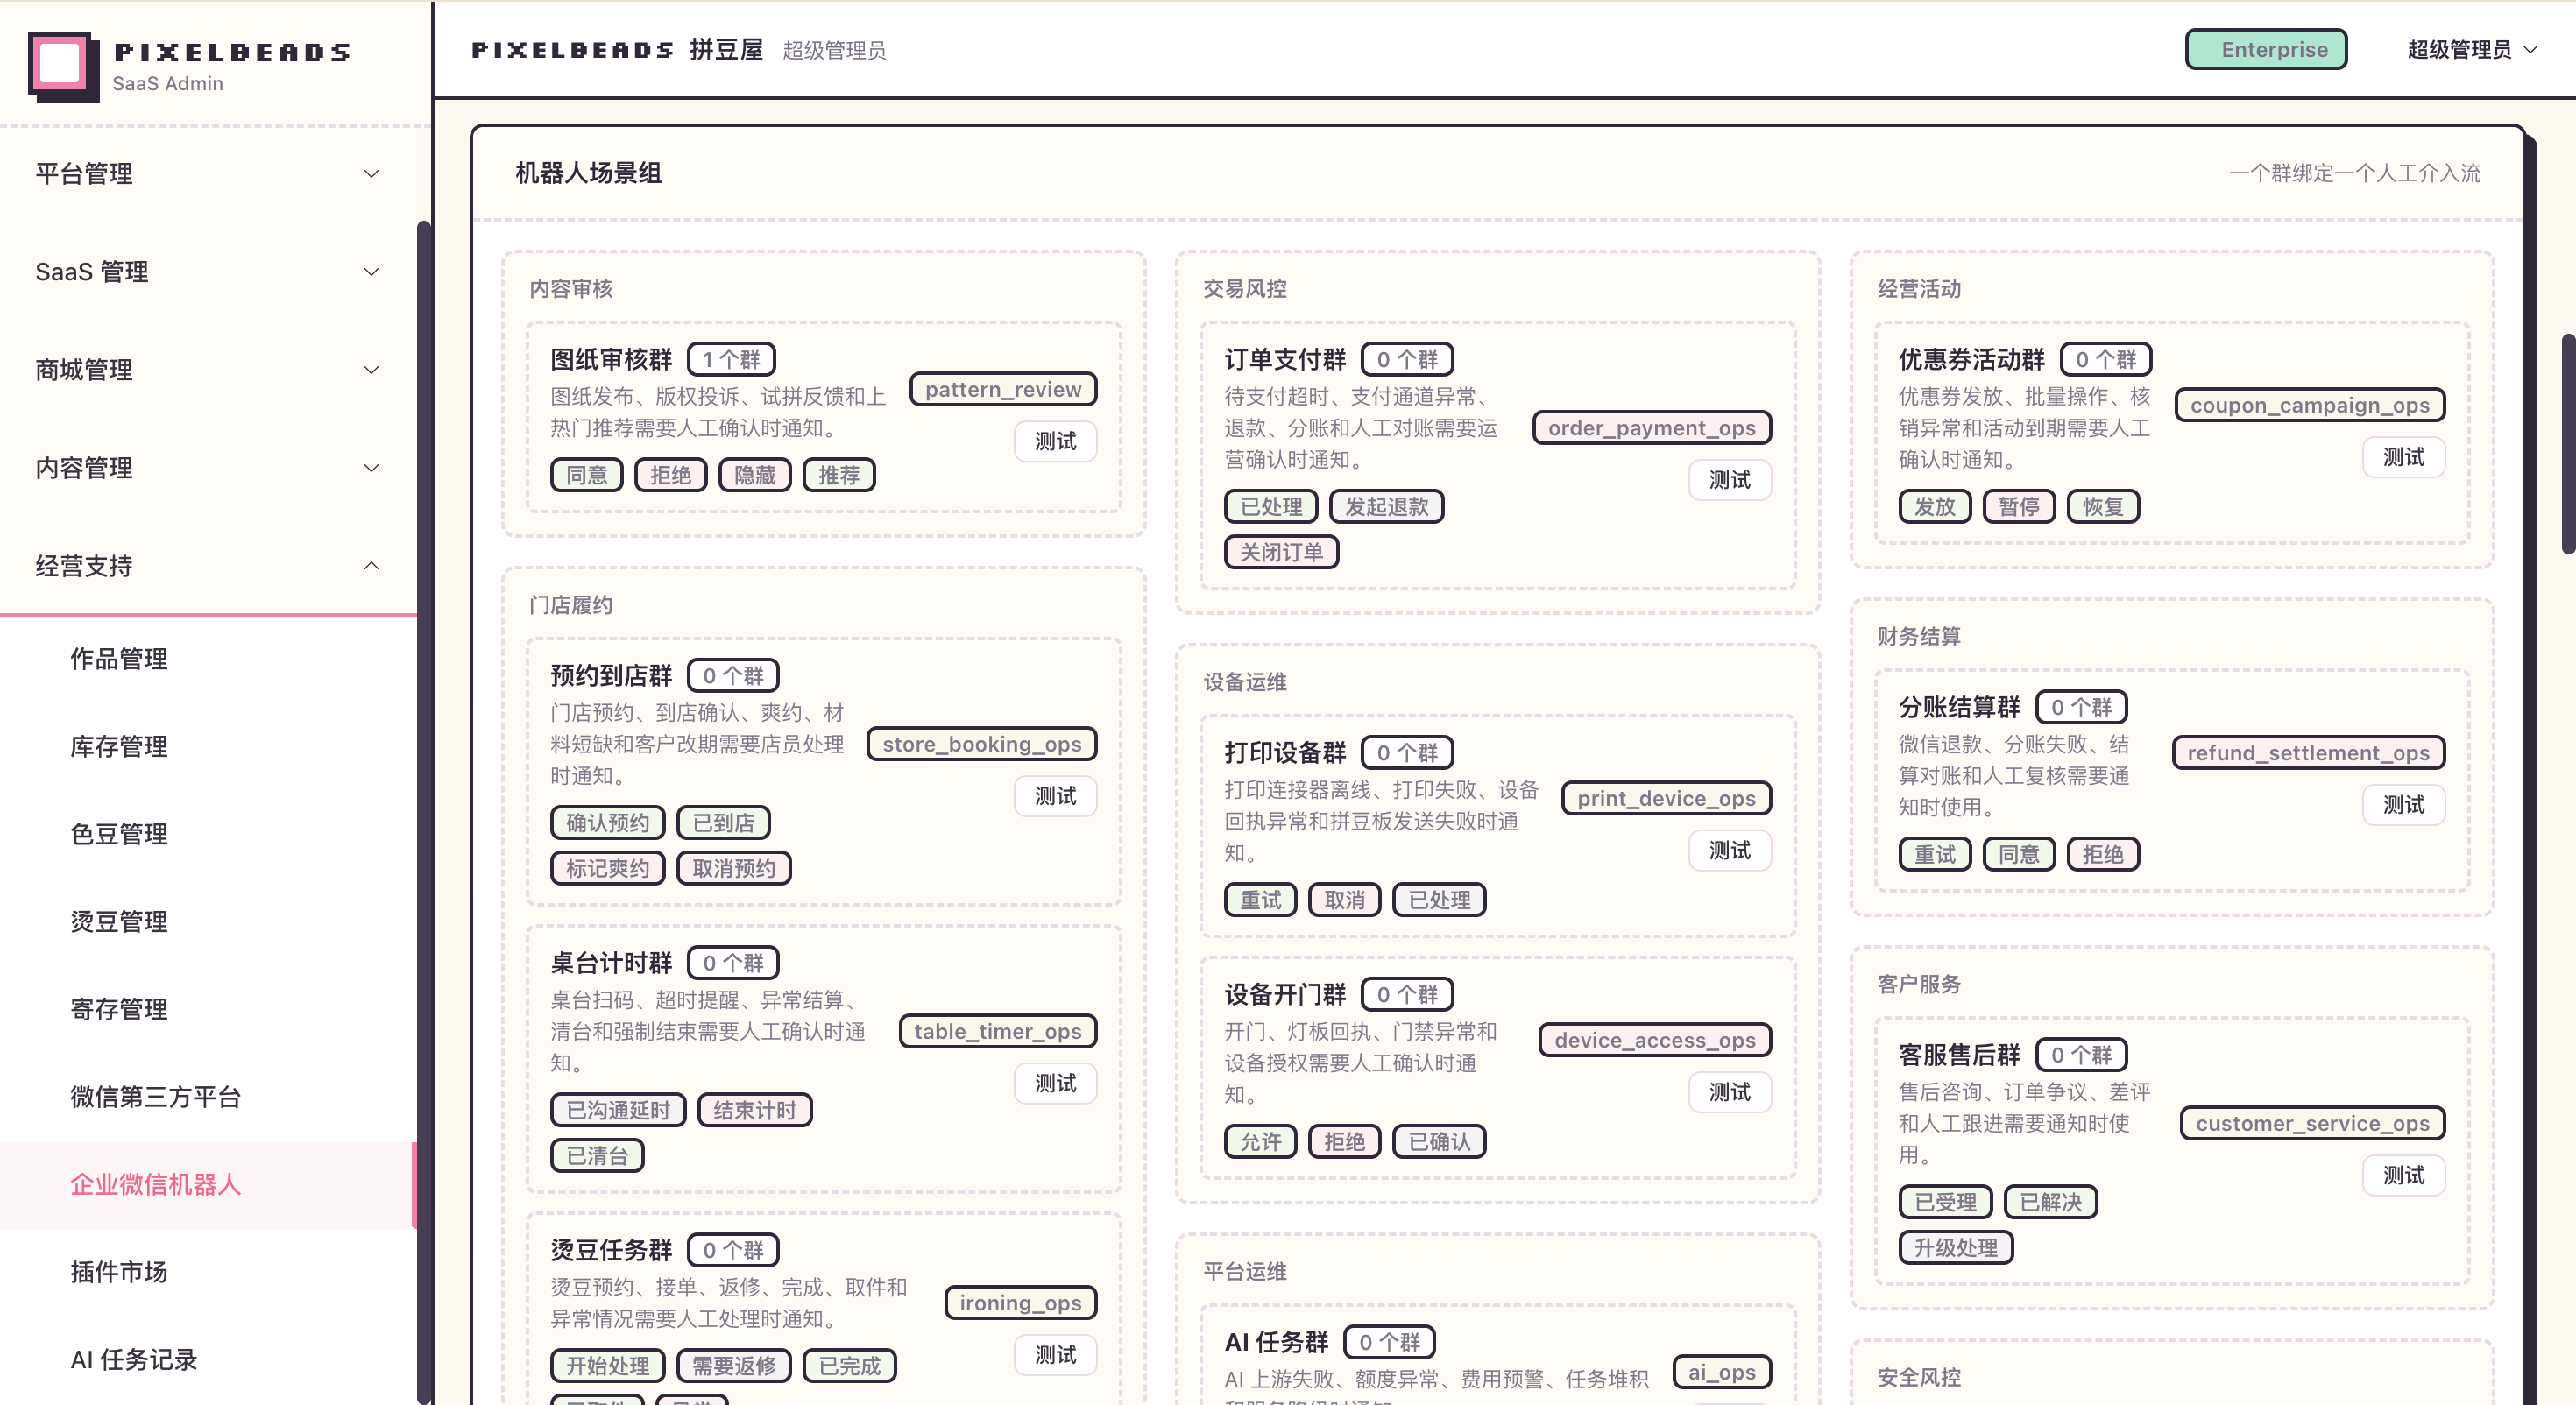Click the 恢复 tag in 优惠券活动群

click(x=2103, y=507)
